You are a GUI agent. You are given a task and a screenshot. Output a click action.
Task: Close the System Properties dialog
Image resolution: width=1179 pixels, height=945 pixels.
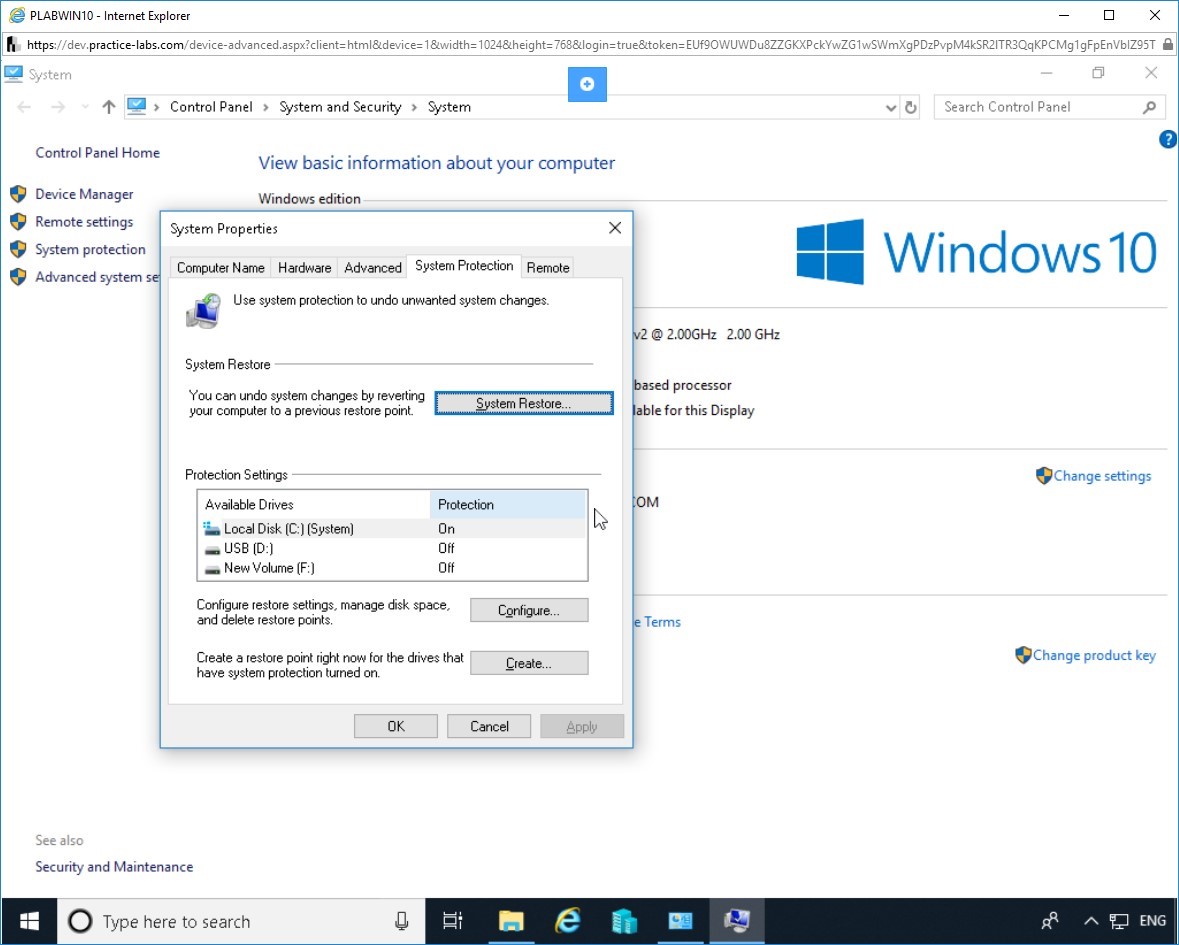[615, 228]
